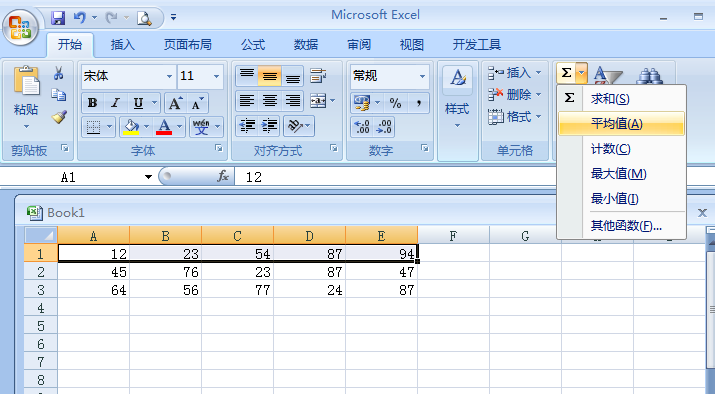Choose 求和(S) from the AutoSum menu

tap(621, 98)
